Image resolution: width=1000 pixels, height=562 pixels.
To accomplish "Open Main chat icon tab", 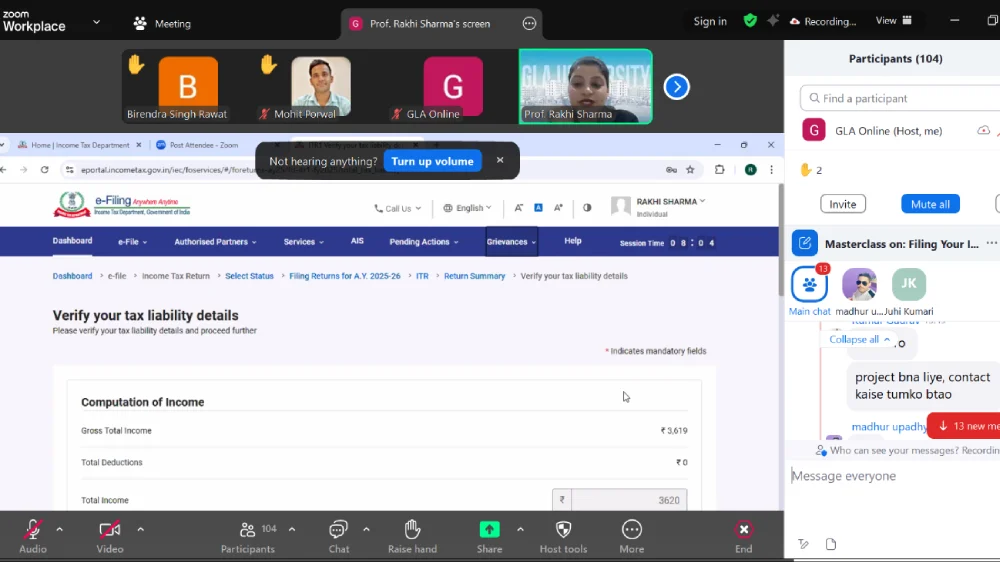I will (809, 285).
